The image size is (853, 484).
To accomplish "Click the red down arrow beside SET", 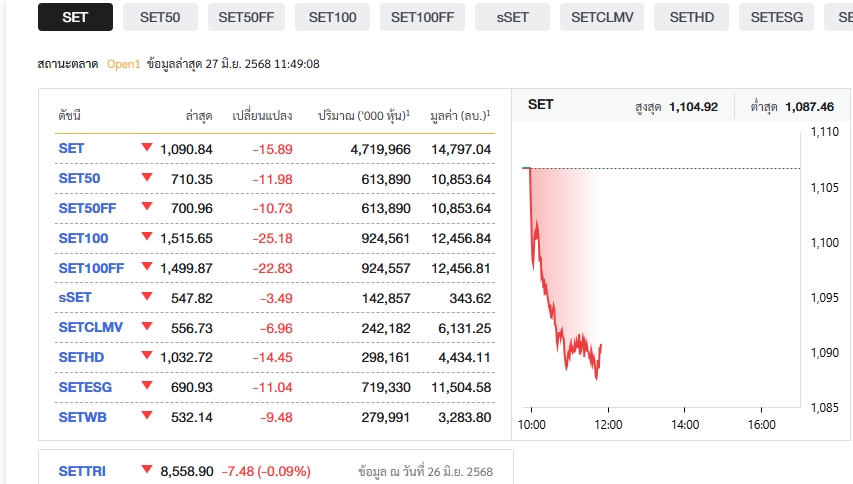I will (147, 148).
